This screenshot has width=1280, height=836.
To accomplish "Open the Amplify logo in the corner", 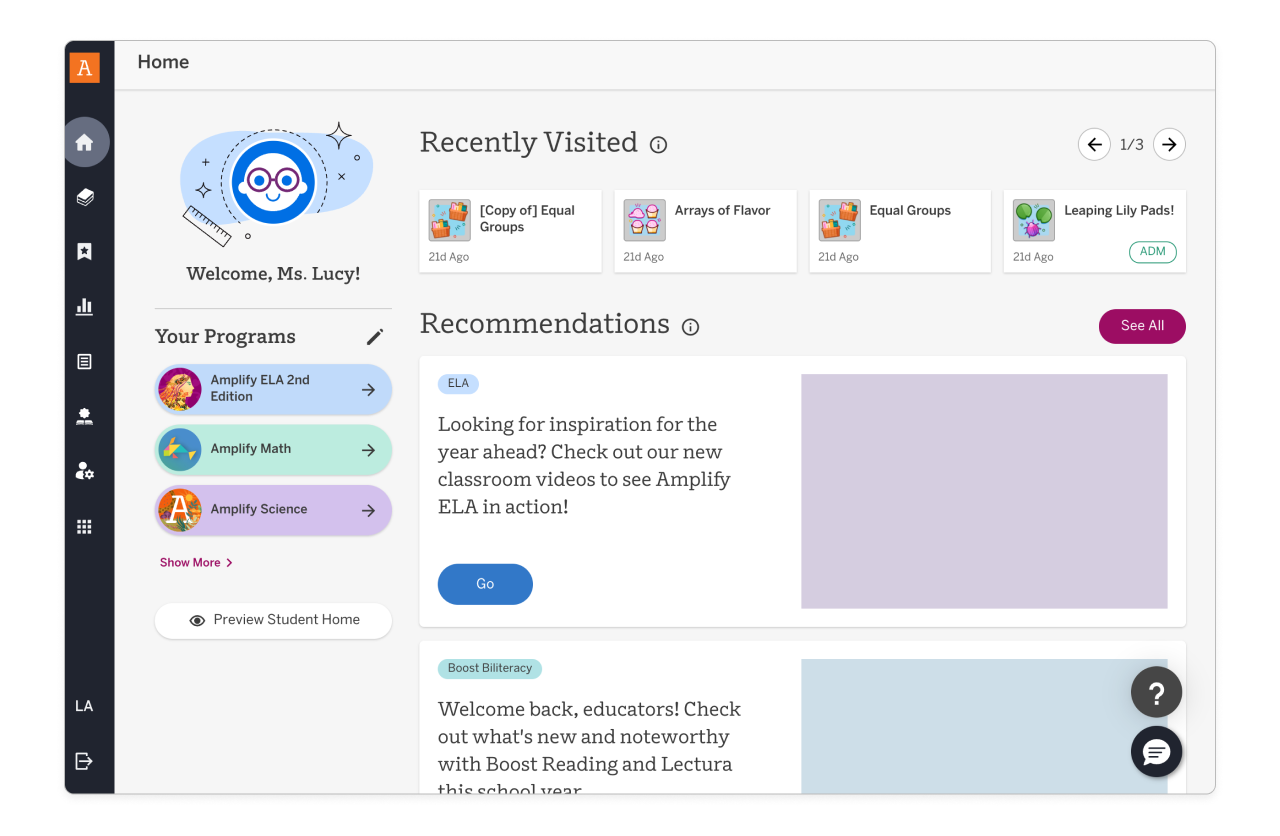I will pyautogui.click(x=85, y=67).
